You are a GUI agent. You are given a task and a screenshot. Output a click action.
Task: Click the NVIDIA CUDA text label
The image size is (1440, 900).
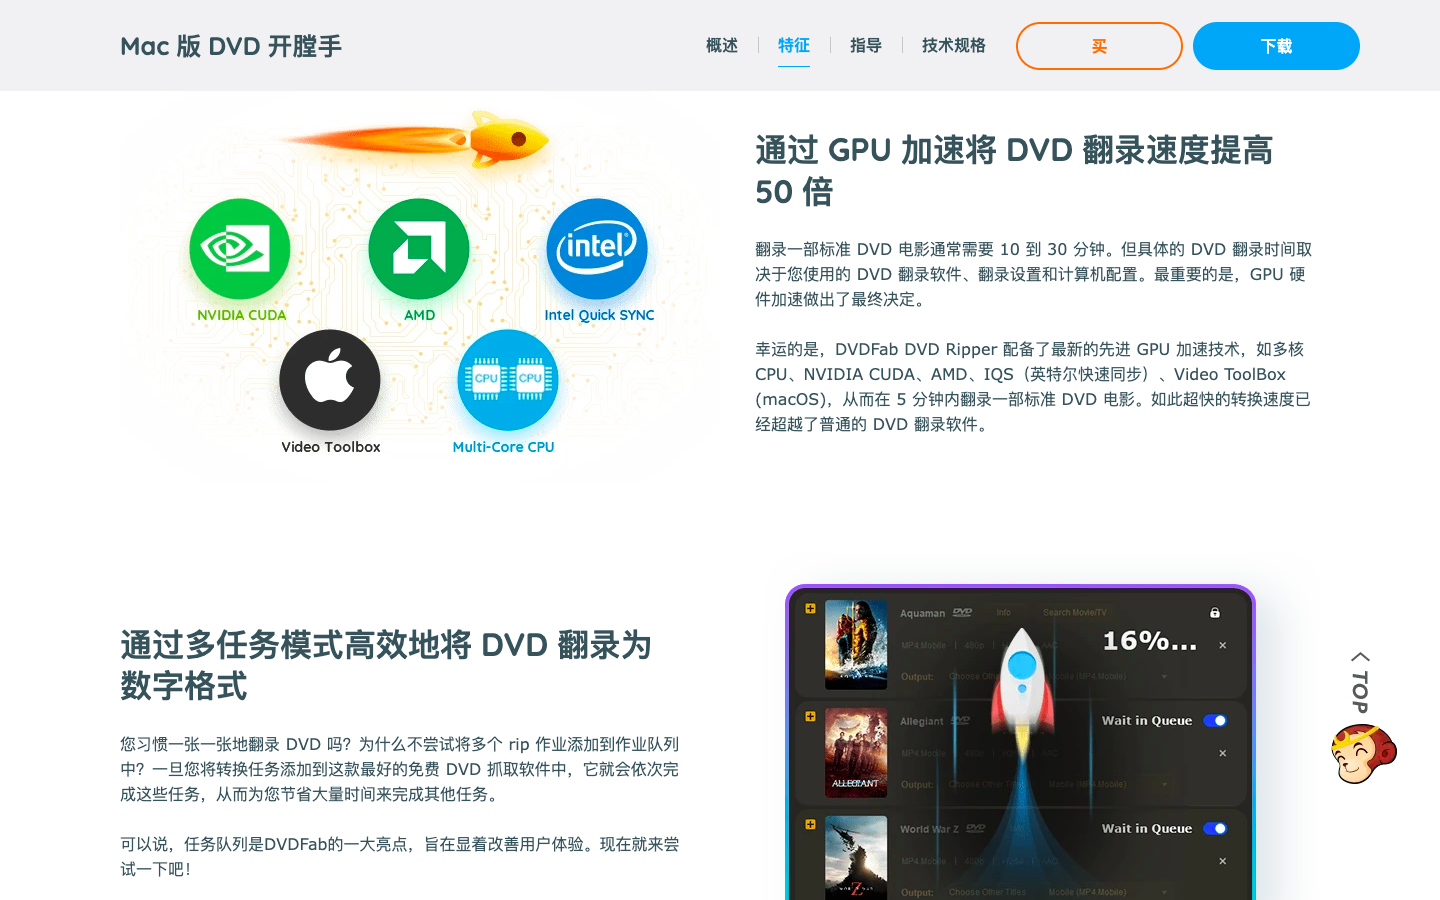241,315
